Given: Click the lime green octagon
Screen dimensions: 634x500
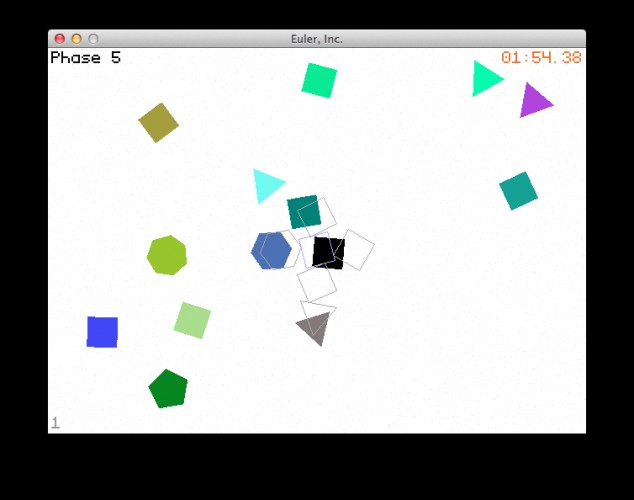Looking at the screenshot, I should click(x=167, y=255).
